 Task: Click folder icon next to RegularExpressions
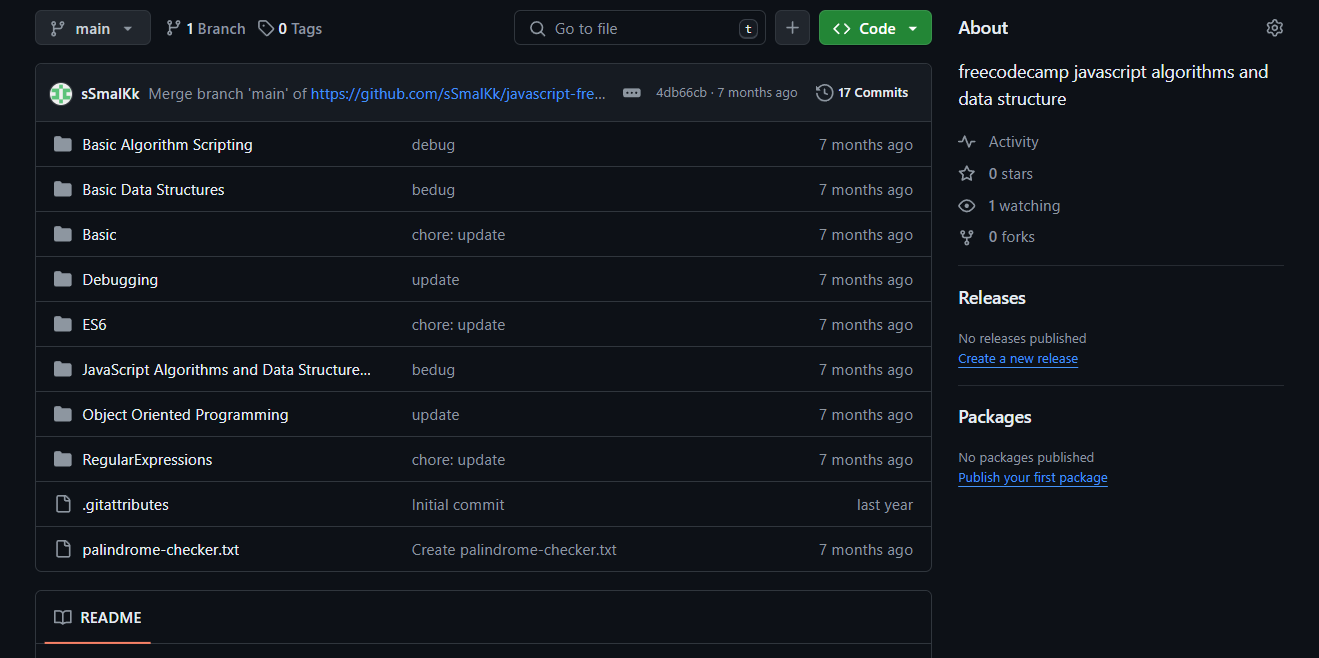pos(63,459)
